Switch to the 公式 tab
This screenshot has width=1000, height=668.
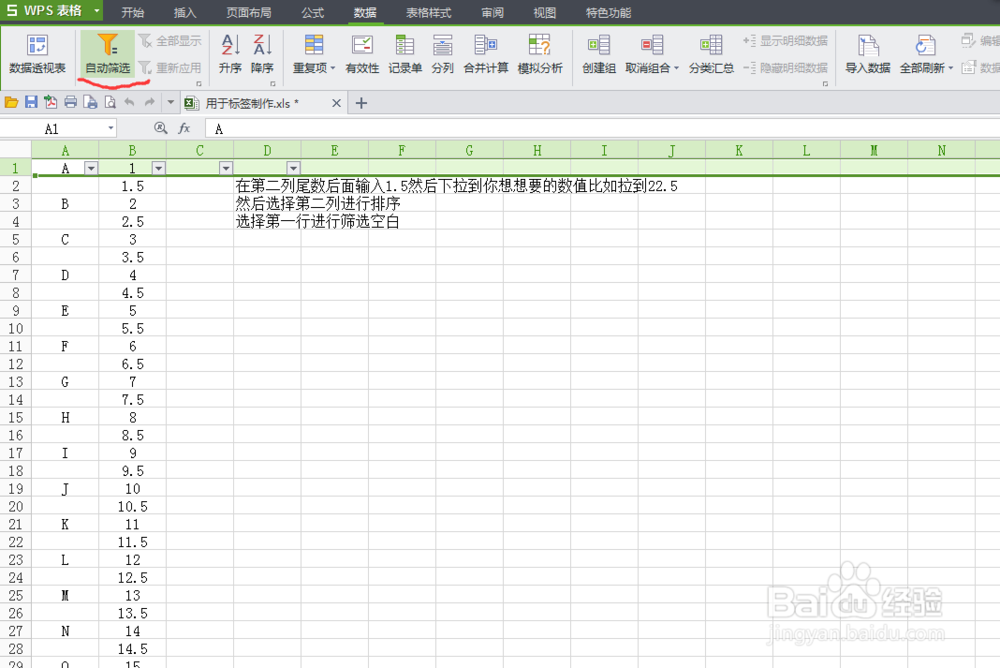pyautogui.click(x=312, y=12)
